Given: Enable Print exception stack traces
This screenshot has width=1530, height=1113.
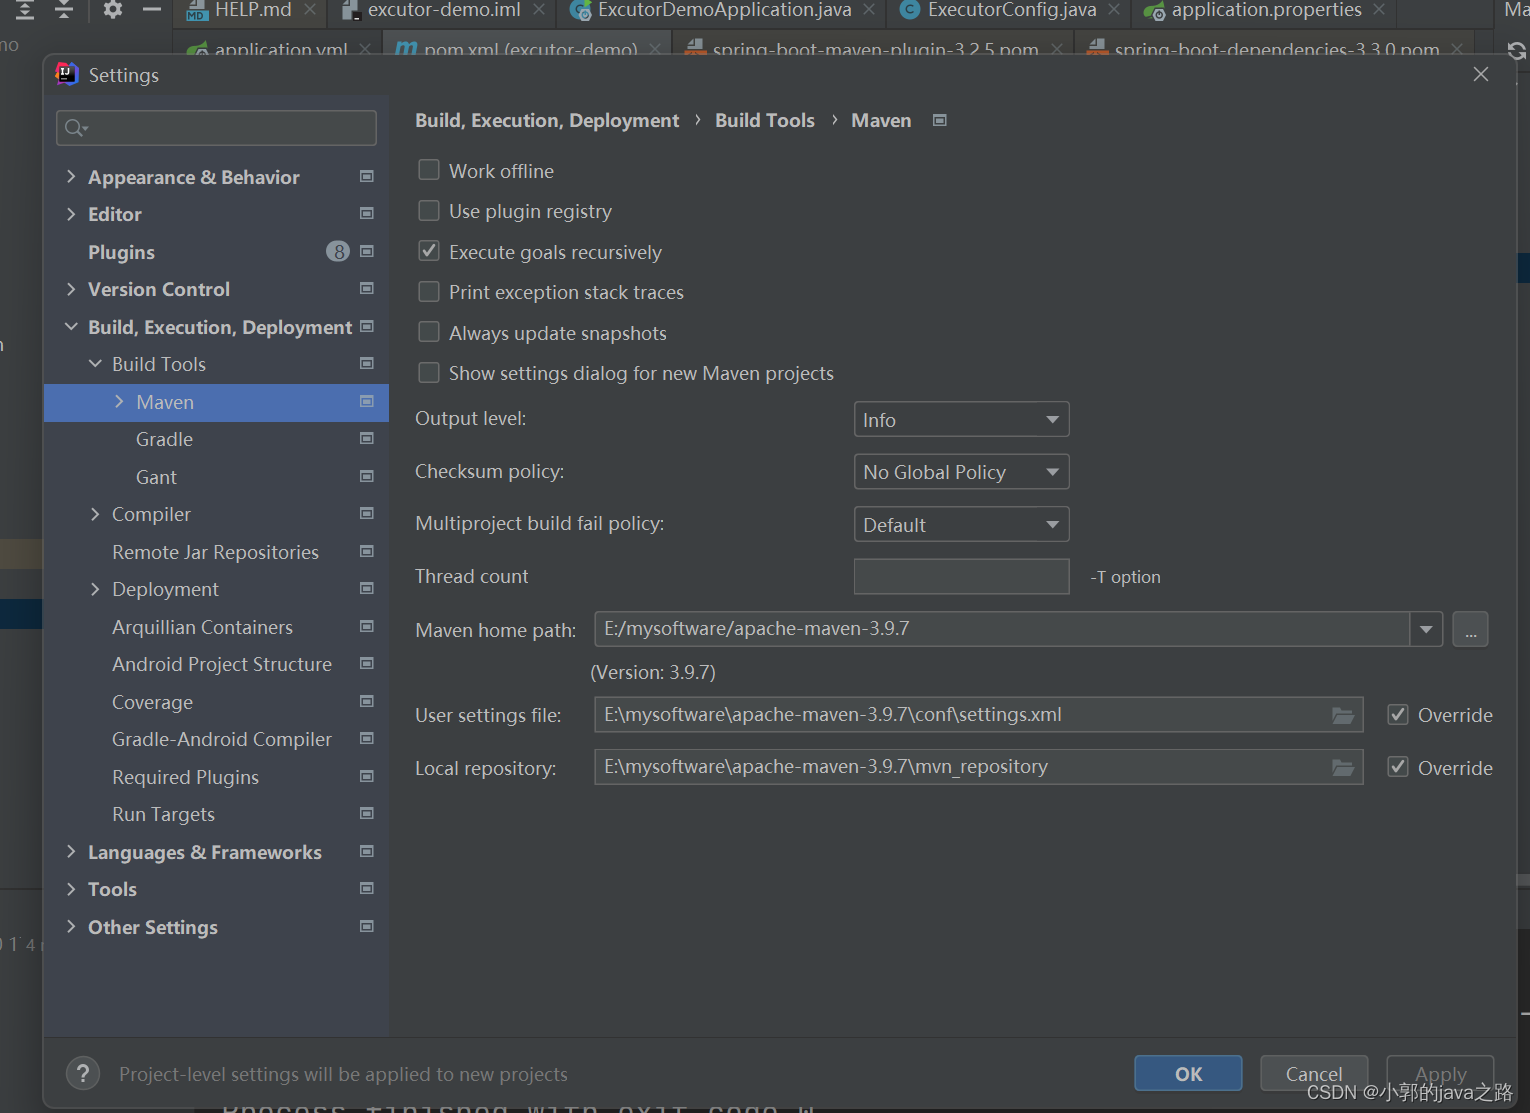Looking at the screenshot, I should pyautogui.click(x=429, y=291).
